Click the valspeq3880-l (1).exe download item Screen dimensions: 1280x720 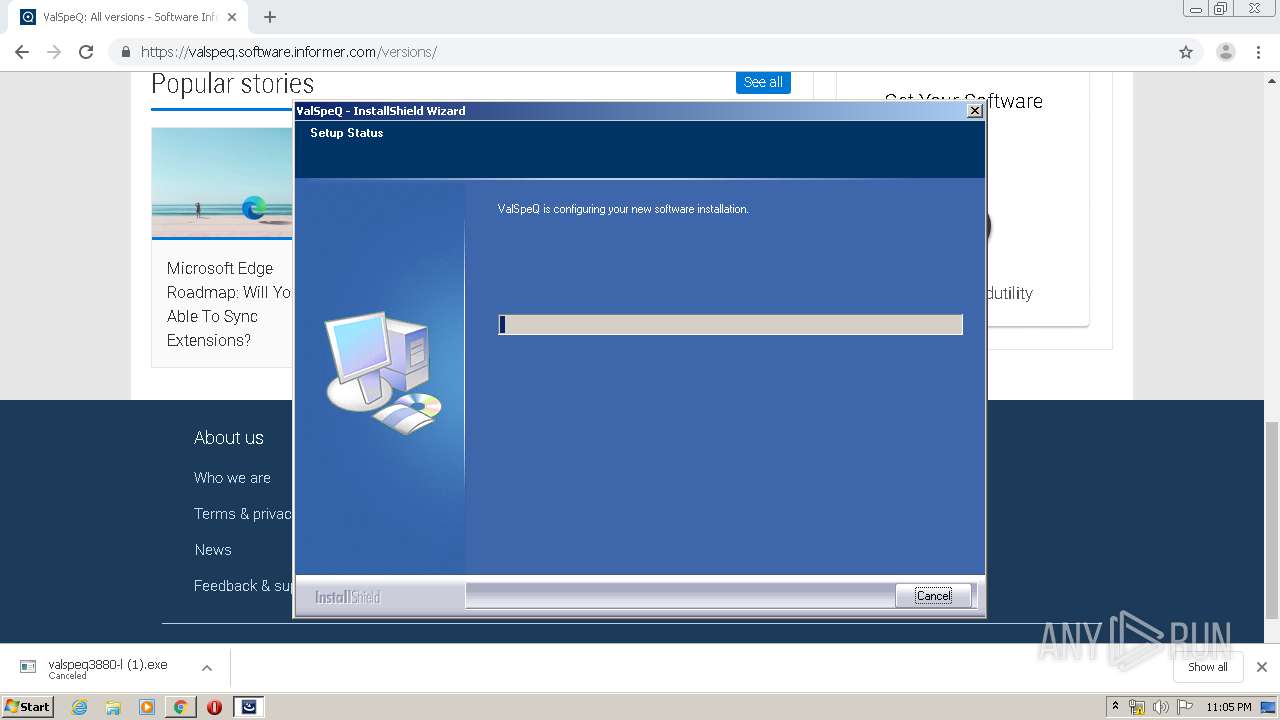pos(107,668)
